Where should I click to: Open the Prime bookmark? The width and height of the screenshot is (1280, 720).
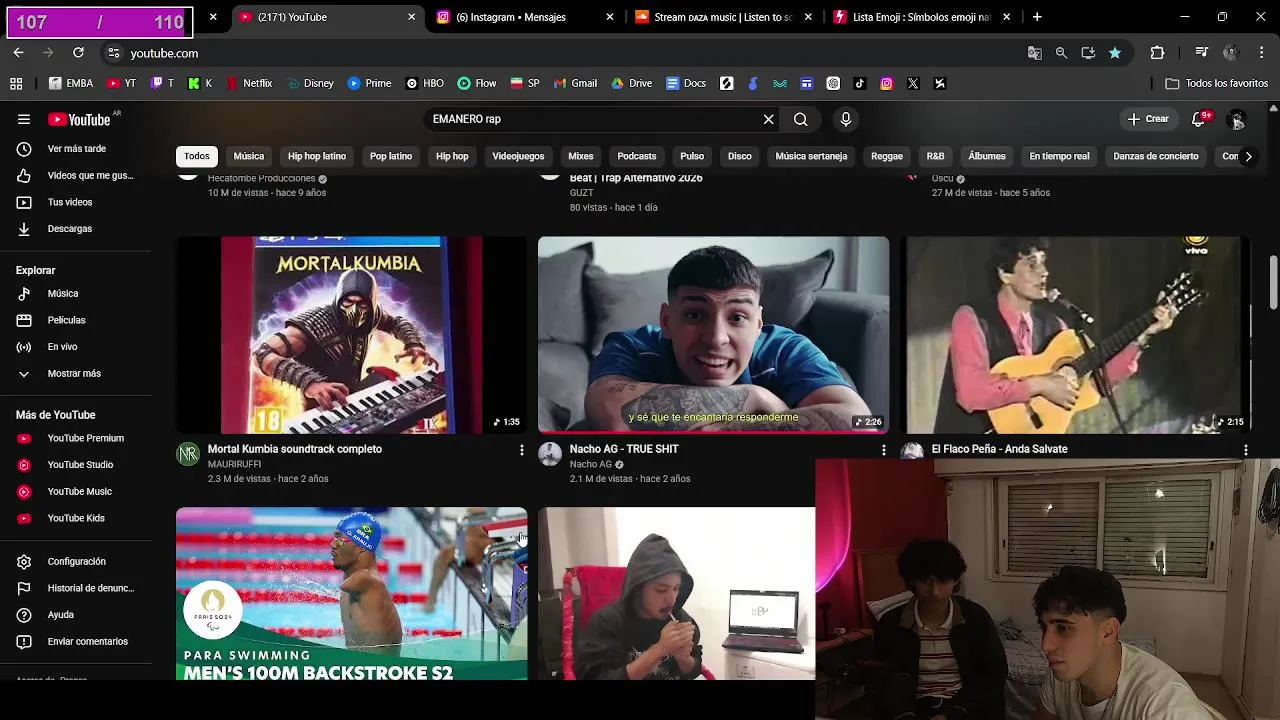369,84
